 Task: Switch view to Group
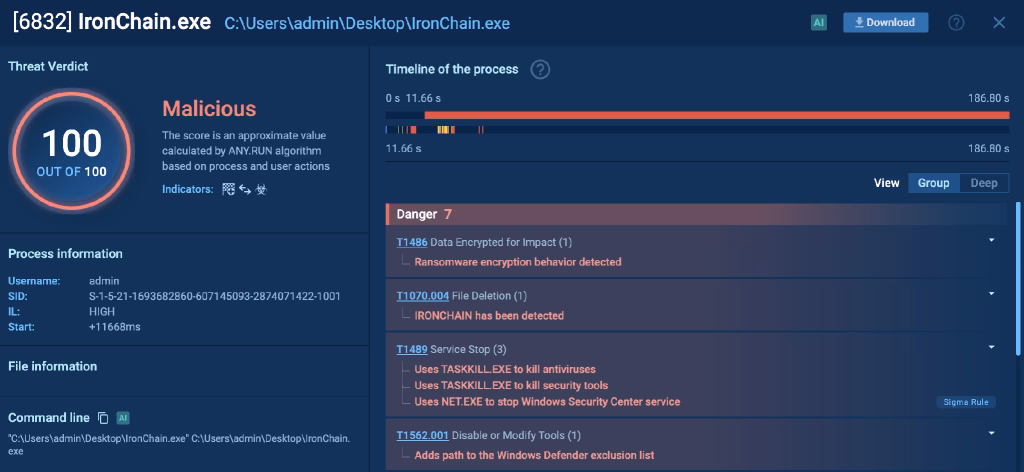tap(934, 183)
